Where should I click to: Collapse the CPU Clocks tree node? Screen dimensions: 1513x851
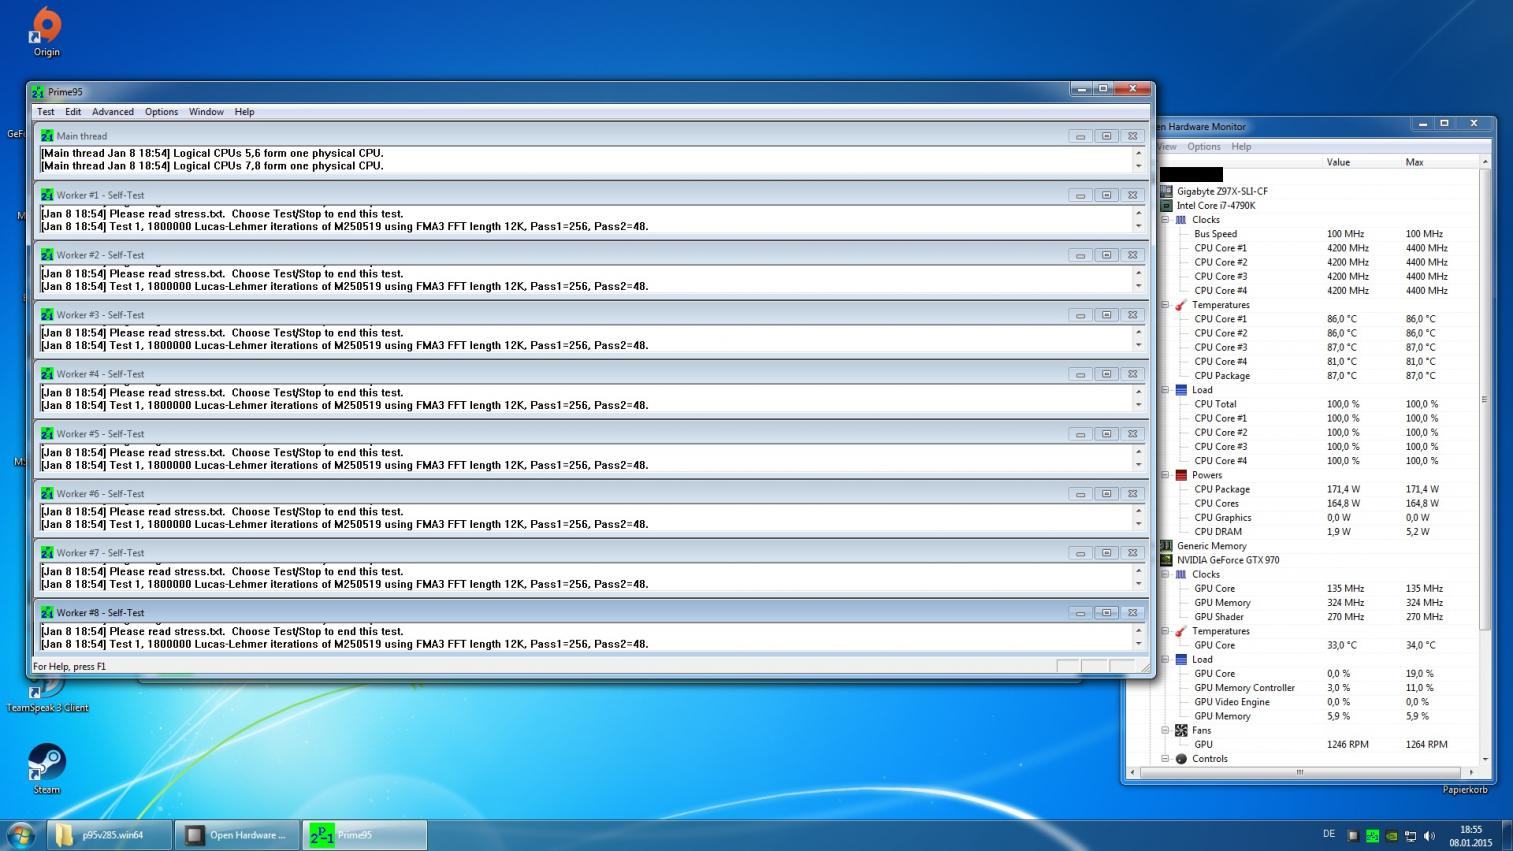click(x=1165, y=220)
